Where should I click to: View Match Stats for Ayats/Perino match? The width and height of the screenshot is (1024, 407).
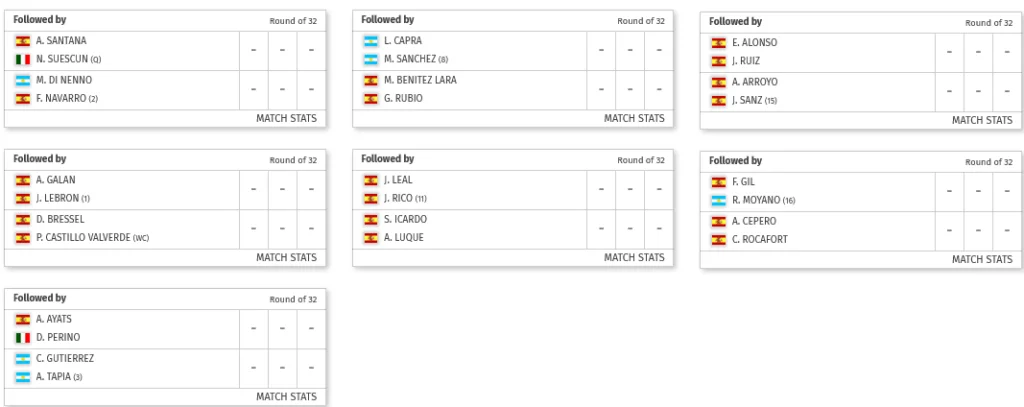point(286,397)
